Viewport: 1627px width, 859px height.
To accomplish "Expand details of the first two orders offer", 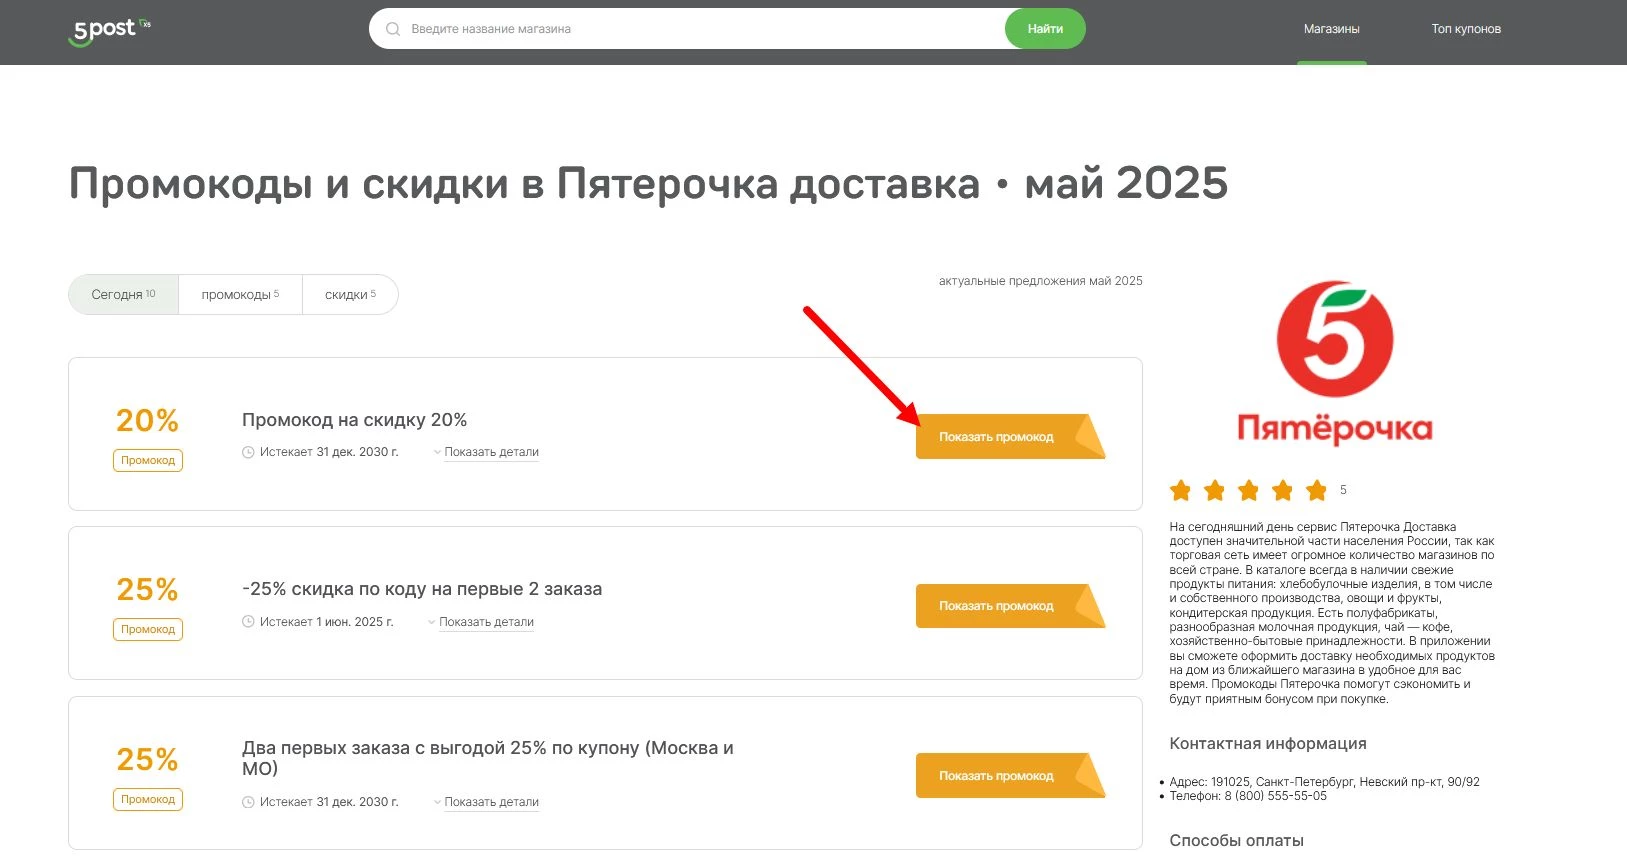I will point(486,622).
